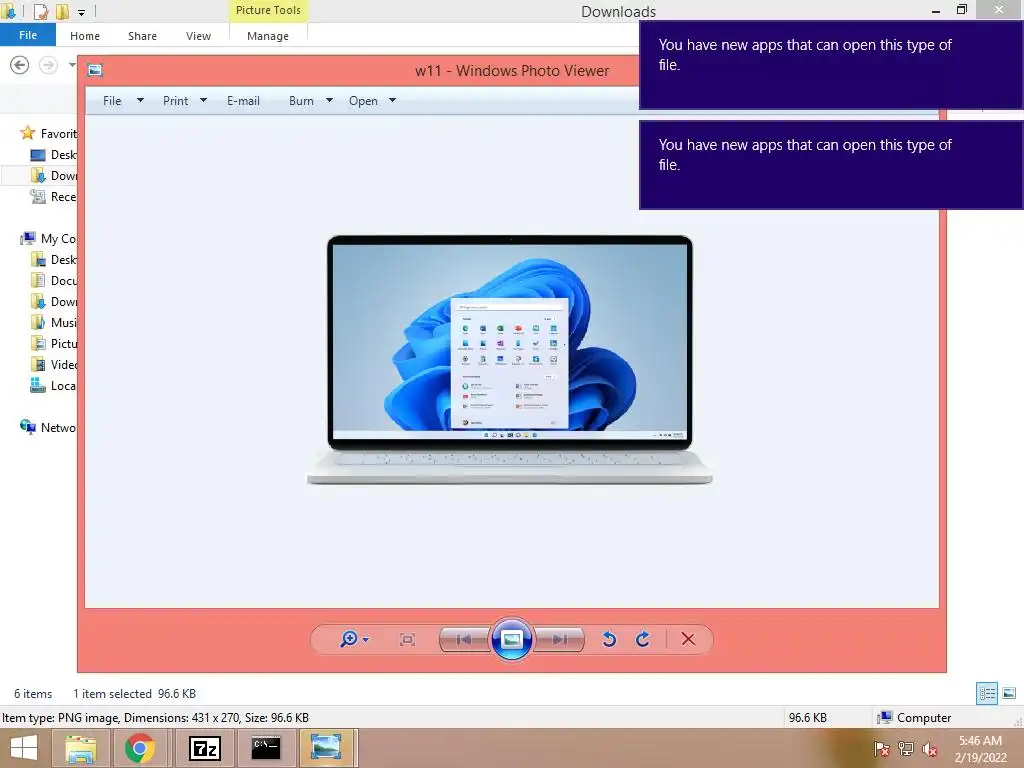Expand the File menu dropdown arrow
Image resolution: width=1024 pixels, height=768 pixels.
pyautogui.click(x=140, y=100)
